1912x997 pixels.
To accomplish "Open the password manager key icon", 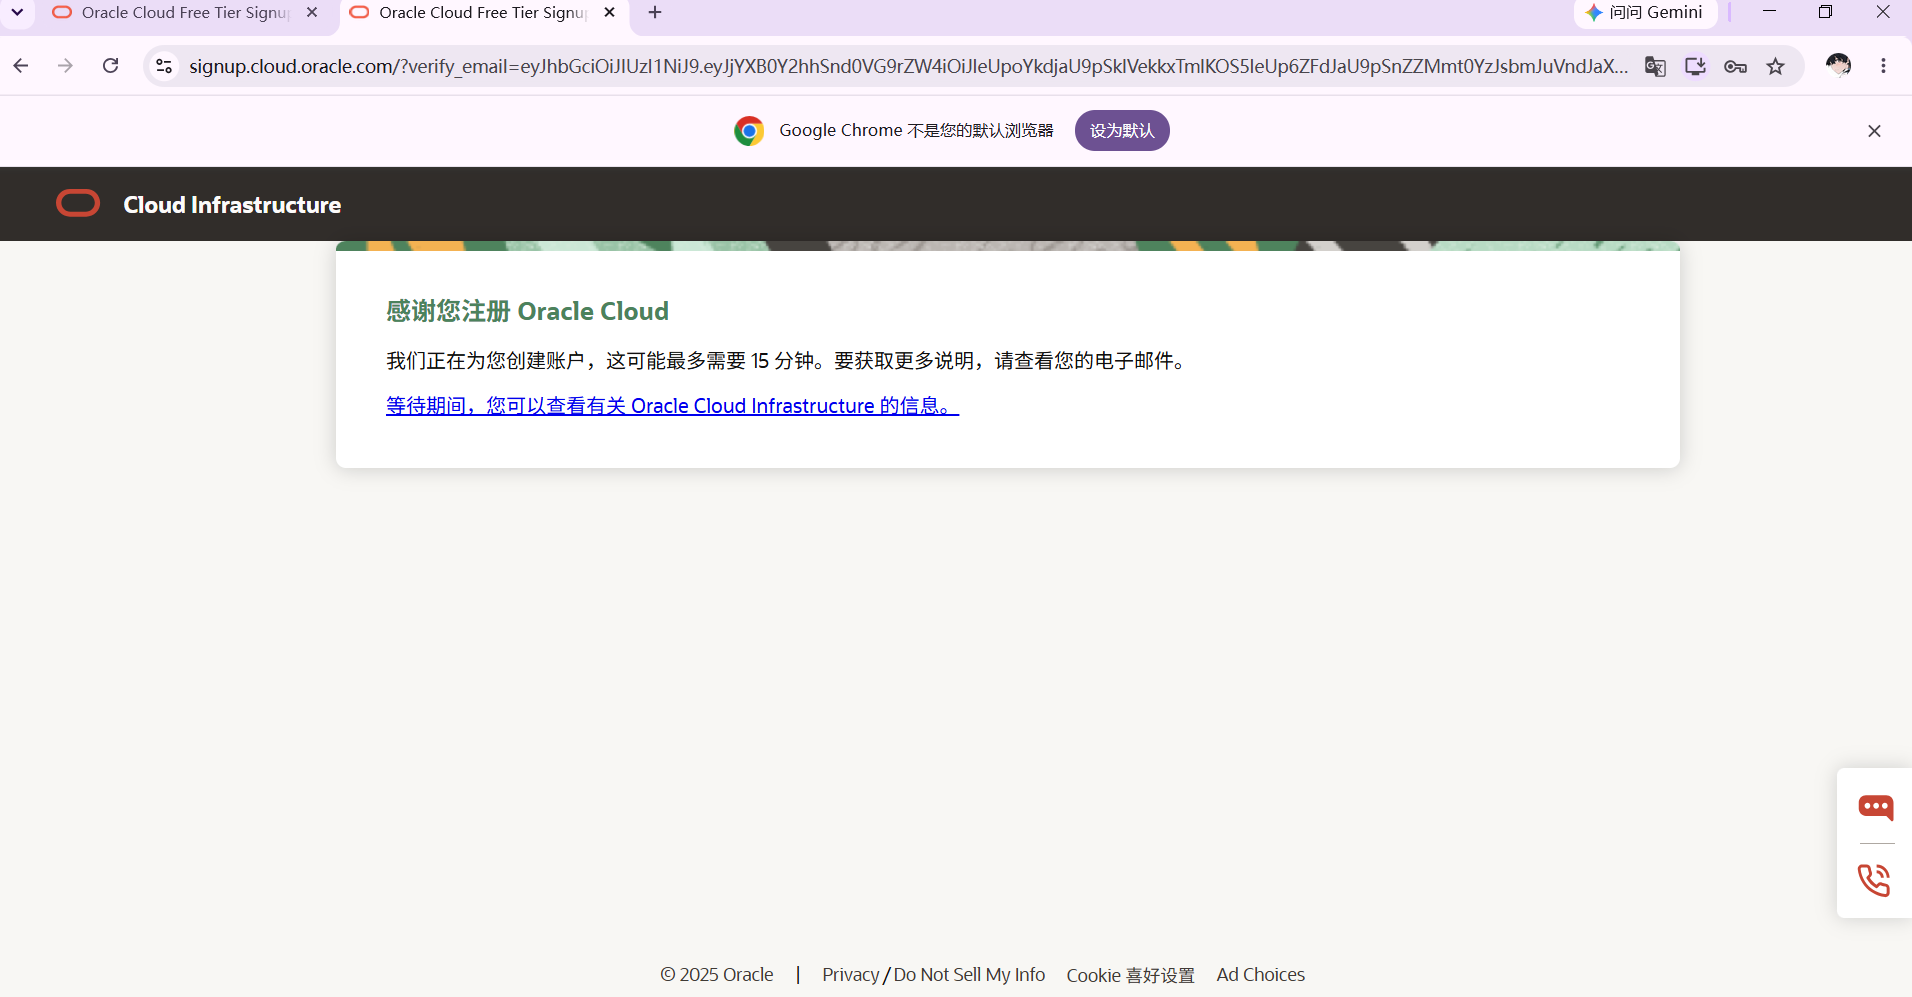I will 1735,66.
